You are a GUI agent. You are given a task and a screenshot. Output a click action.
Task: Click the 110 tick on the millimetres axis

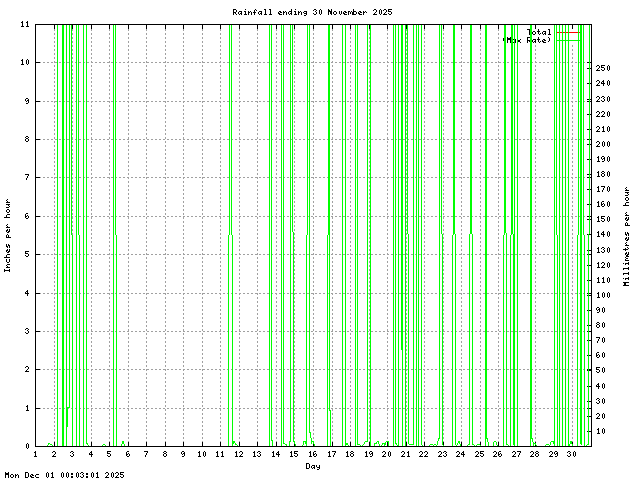pos(603,280)
